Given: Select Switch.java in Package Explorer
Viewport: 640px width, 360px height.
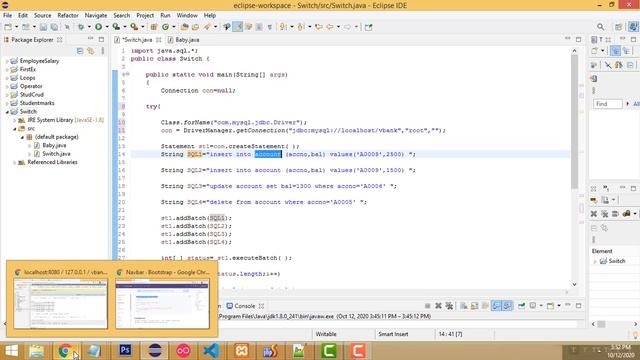Looking at the screenshot, I should [56, 154].
